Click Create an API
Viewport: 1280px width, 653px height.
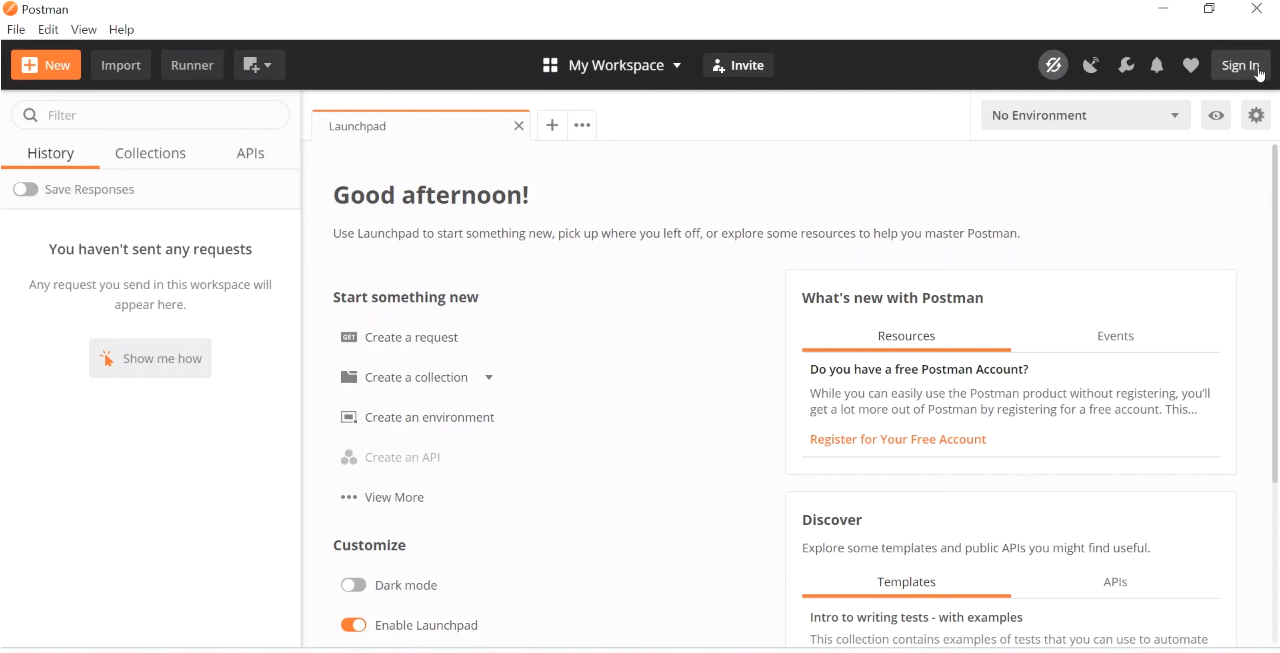click(402, 457)
